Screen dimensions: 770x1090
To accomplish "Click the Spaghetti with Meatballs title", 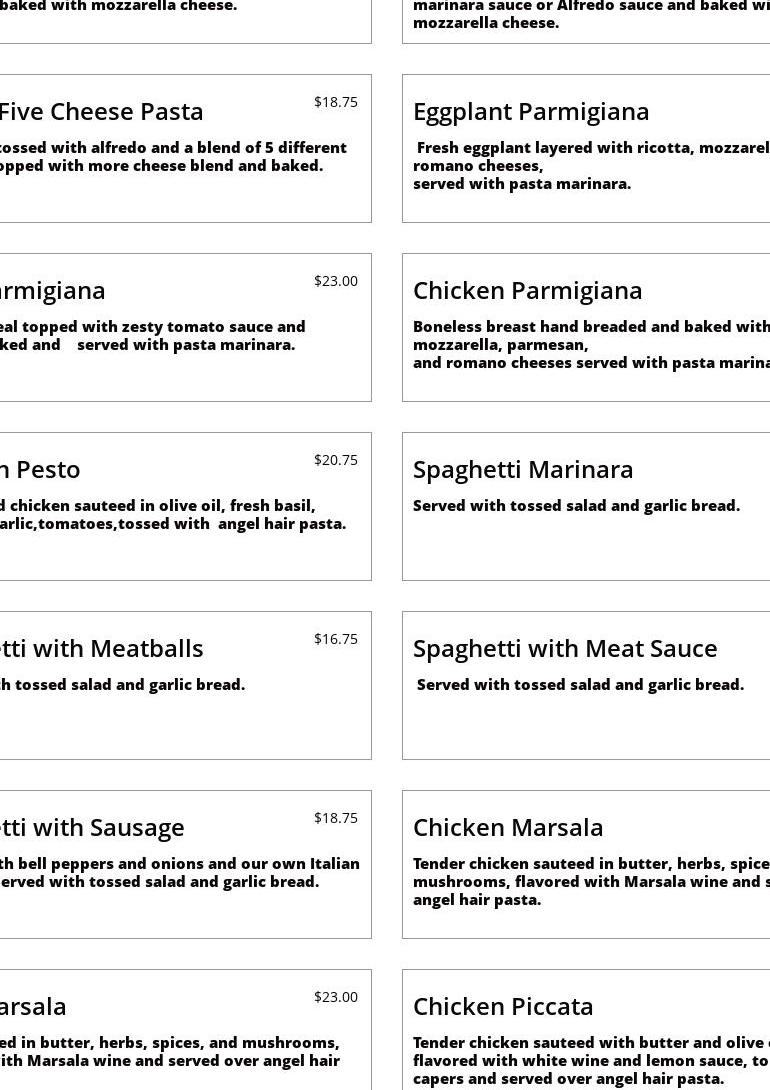I will click(100, 648).
